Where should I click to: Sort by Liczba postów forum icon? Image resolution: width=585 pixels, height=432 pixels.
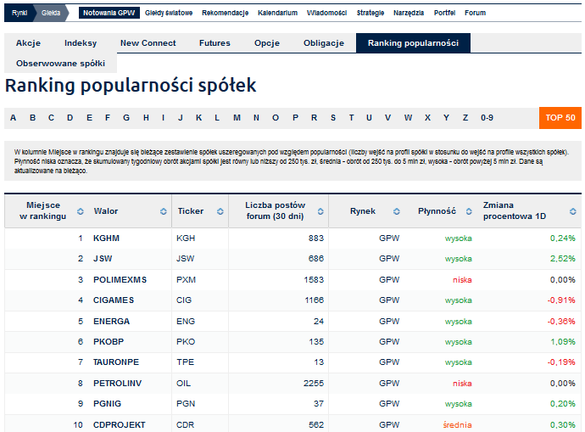pos(320,212)
